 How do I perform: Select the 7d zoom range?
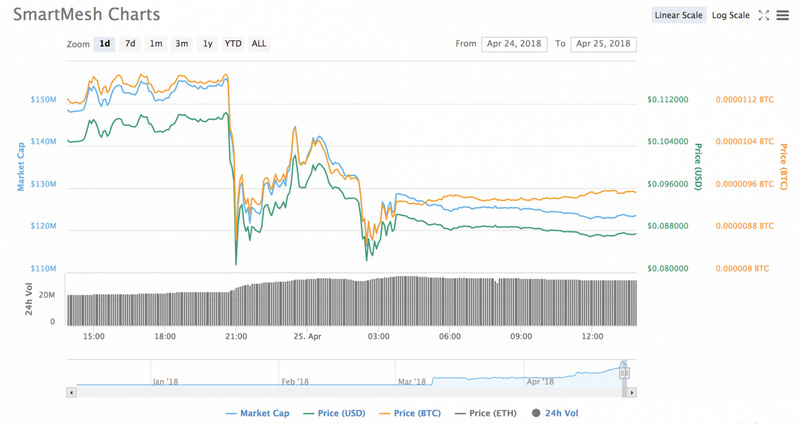[x=130, y=44]
